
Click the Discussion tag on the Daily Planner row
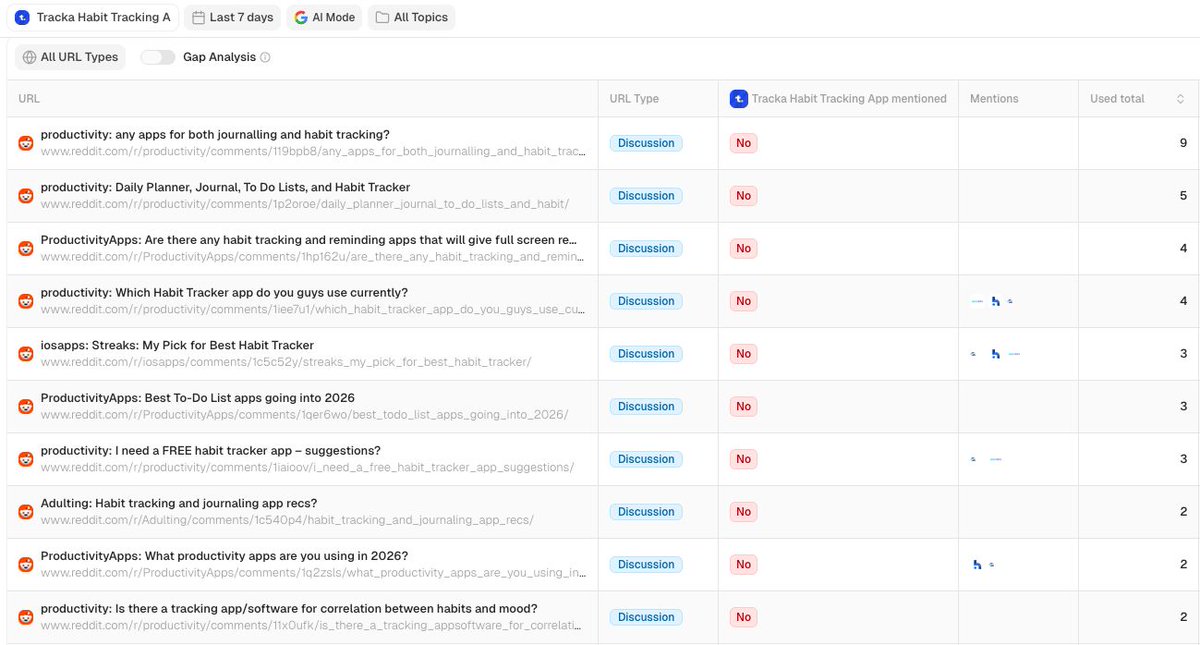pos(646,196)
